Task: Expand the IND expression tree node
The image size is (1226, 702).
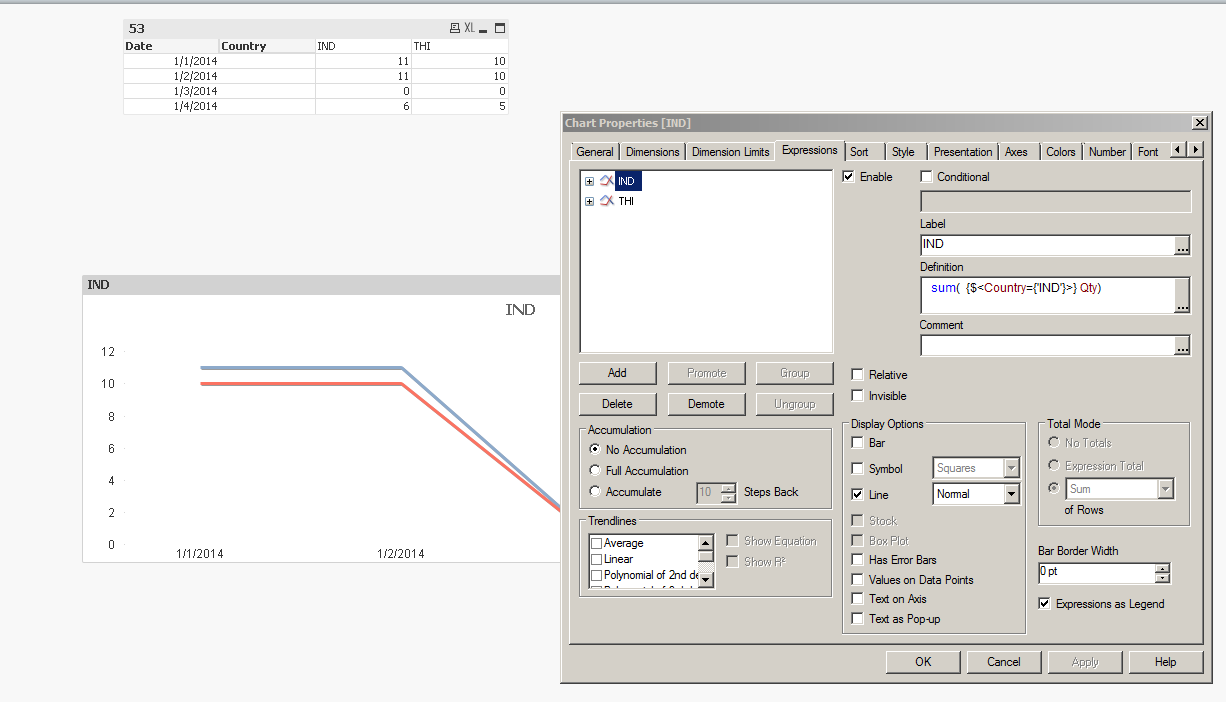Action: point(589,181)
